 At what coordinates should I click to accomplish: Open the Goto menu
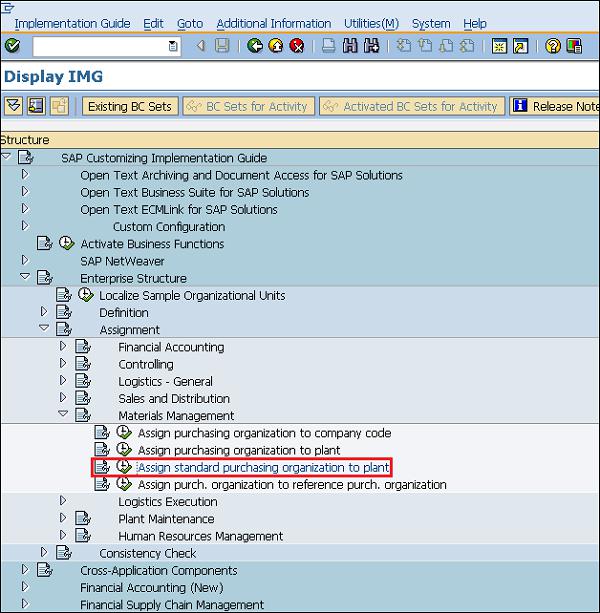point(190,23)
